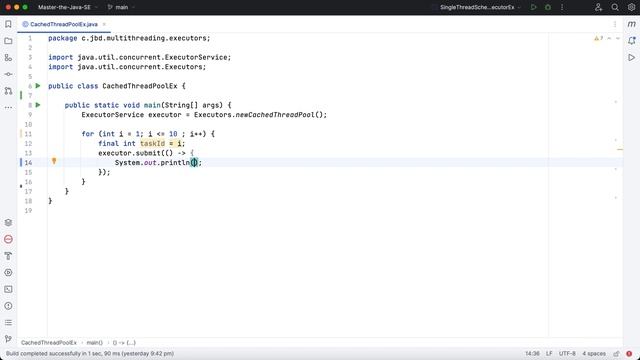
Task: Go to next highlighted problem arrow
Action: 618,38
